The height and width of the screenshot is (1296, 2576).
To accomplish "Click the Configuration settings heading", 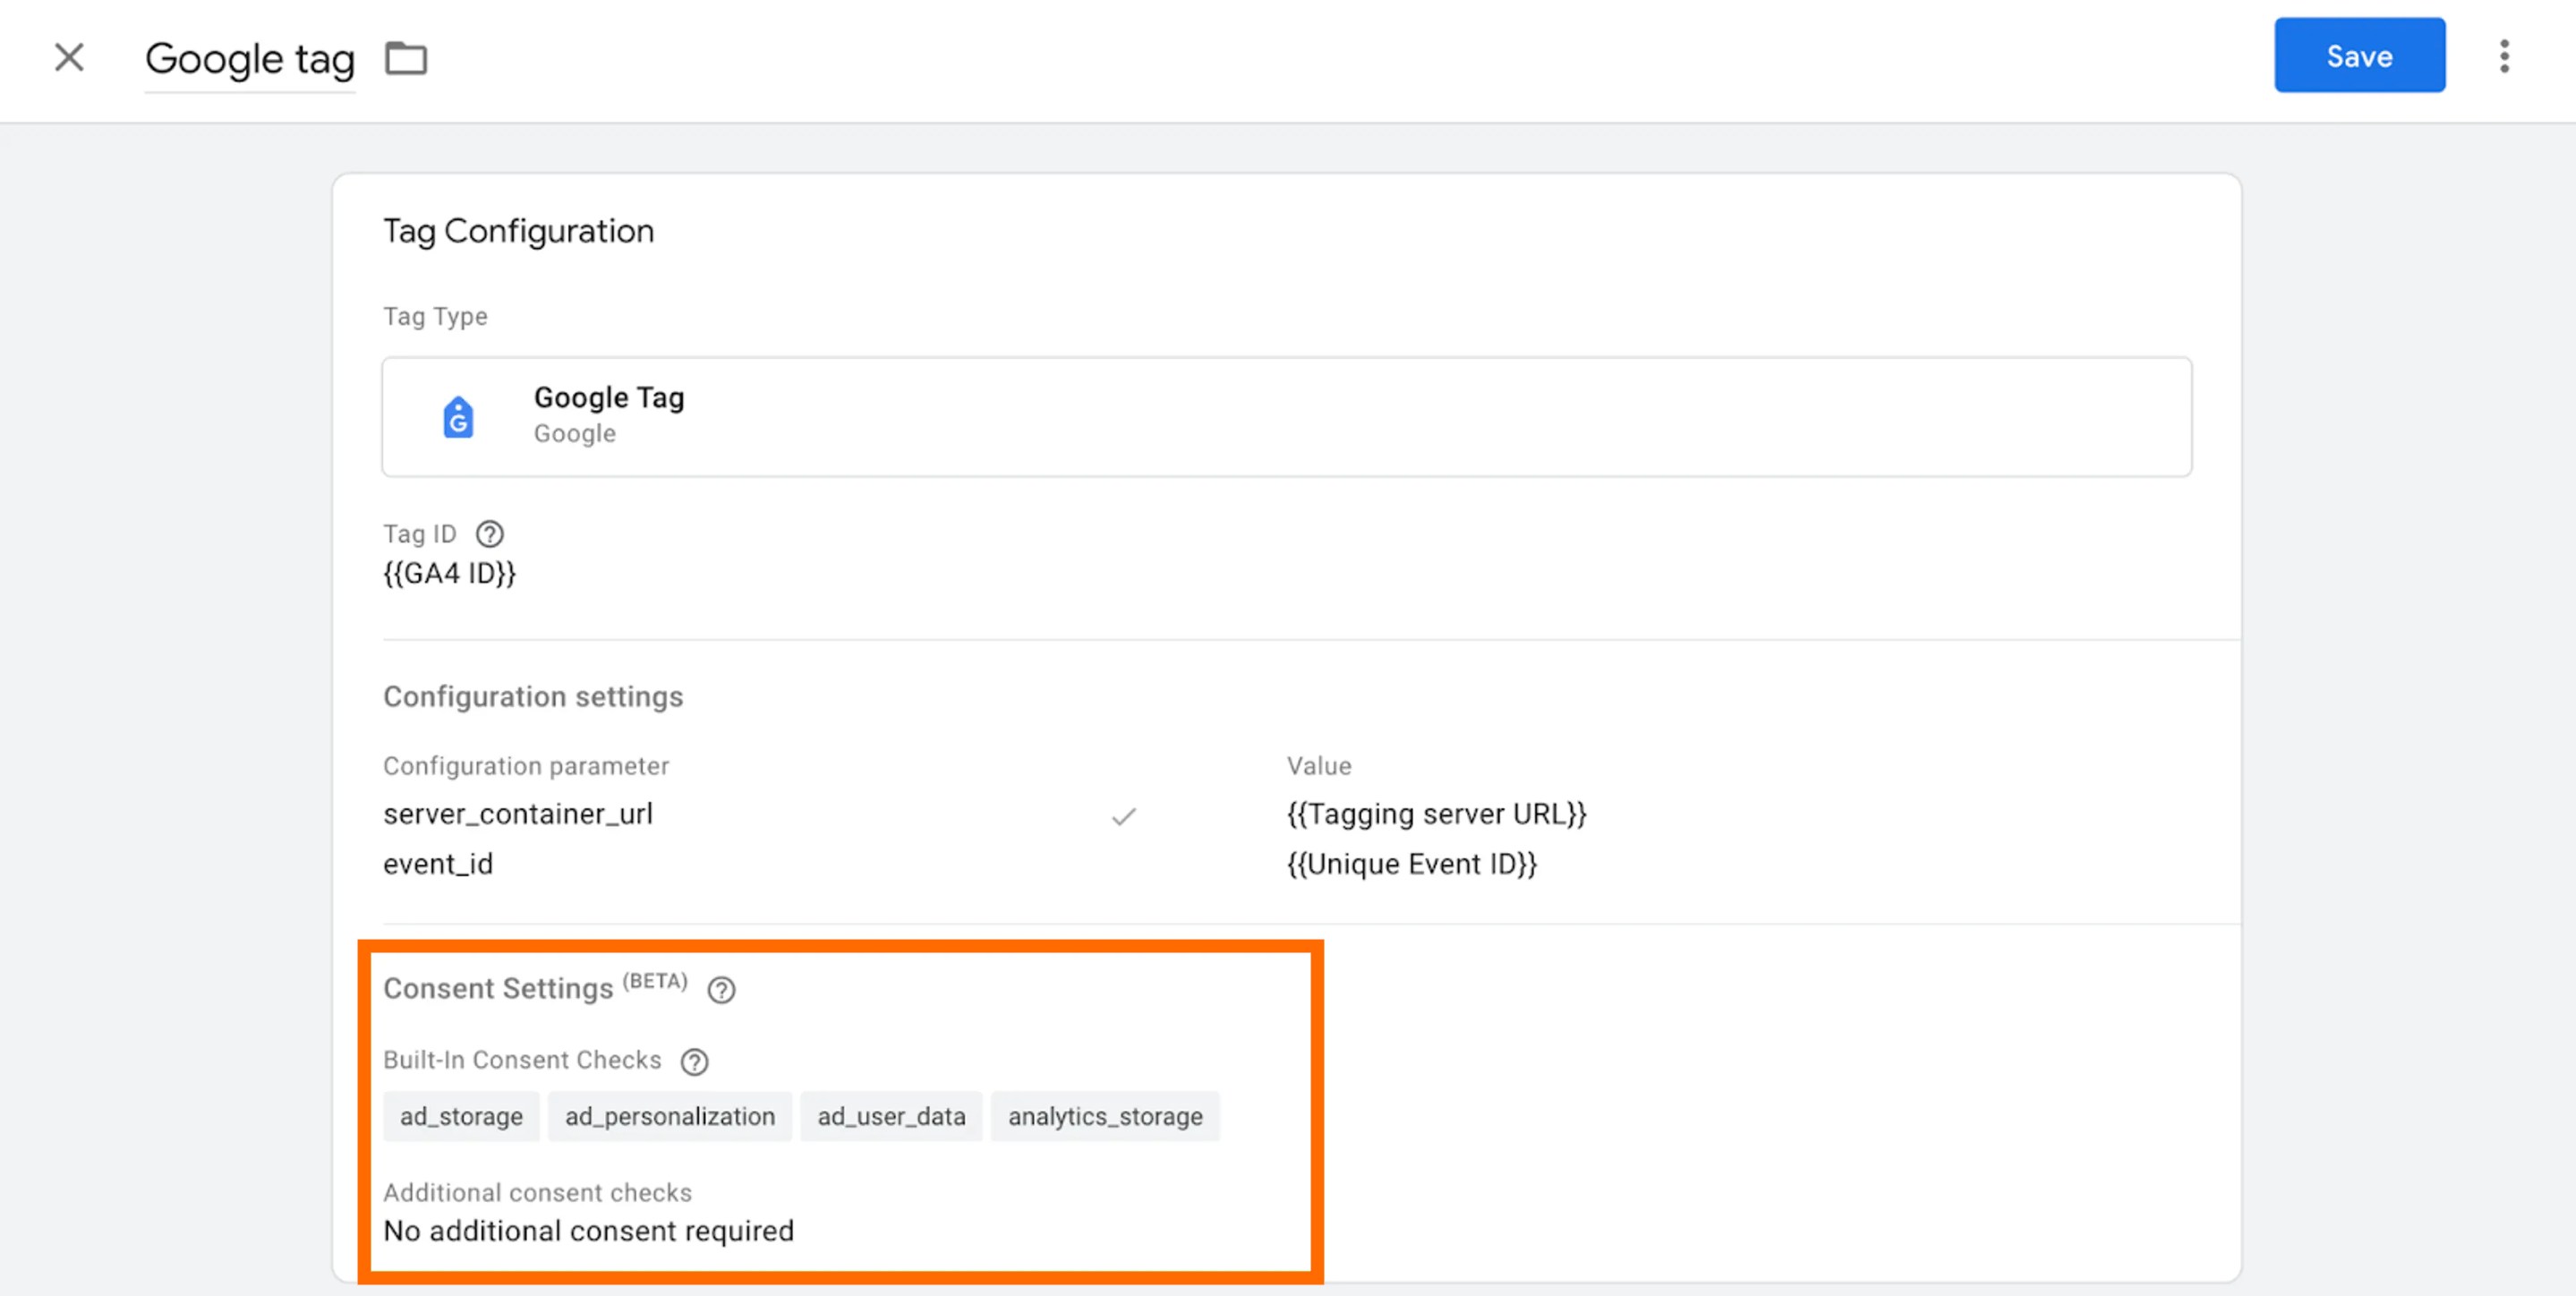I will [x=533, y=696].
